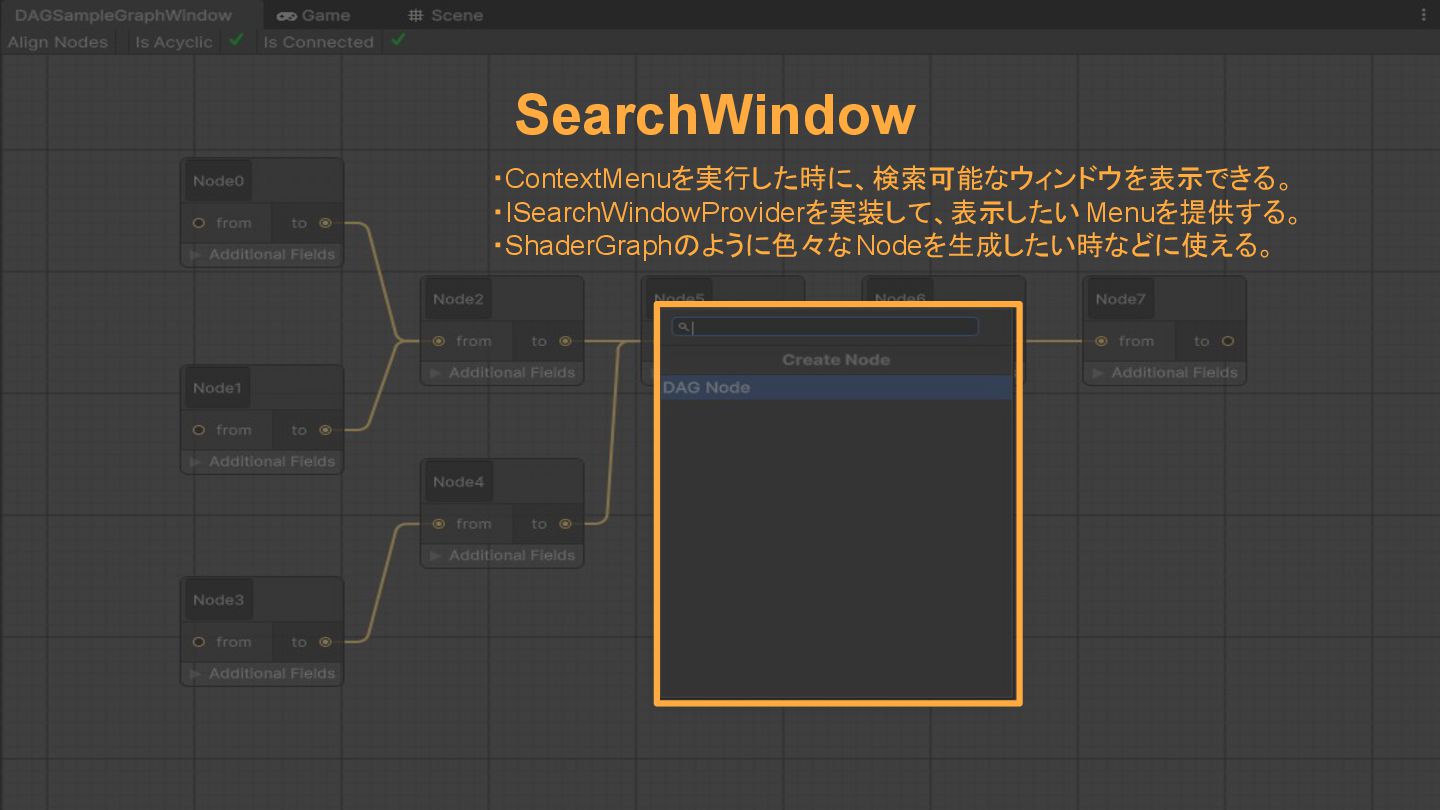Select the Node6 title

900,297
